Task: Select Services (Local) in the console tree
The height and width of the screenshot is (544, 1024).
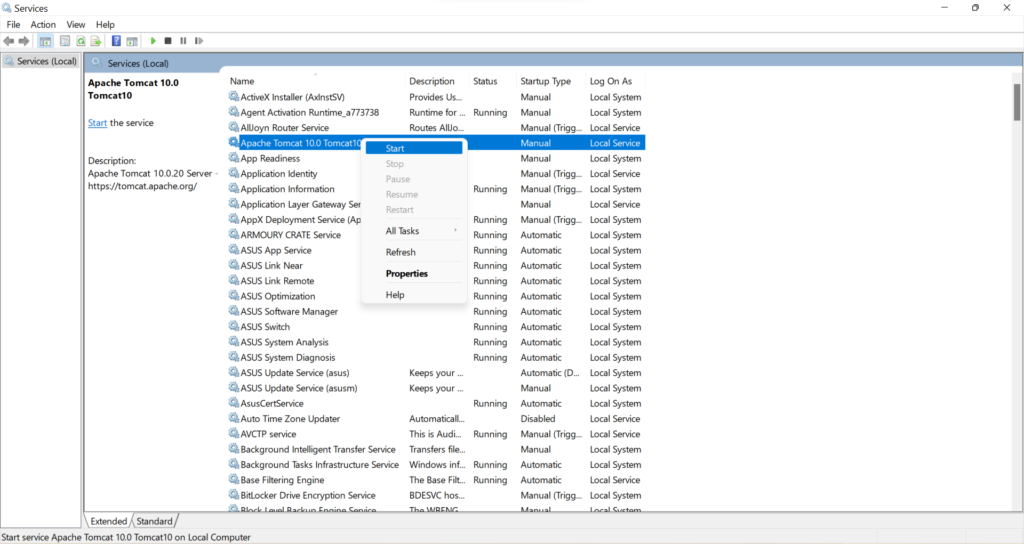Action: coord(46,61)
